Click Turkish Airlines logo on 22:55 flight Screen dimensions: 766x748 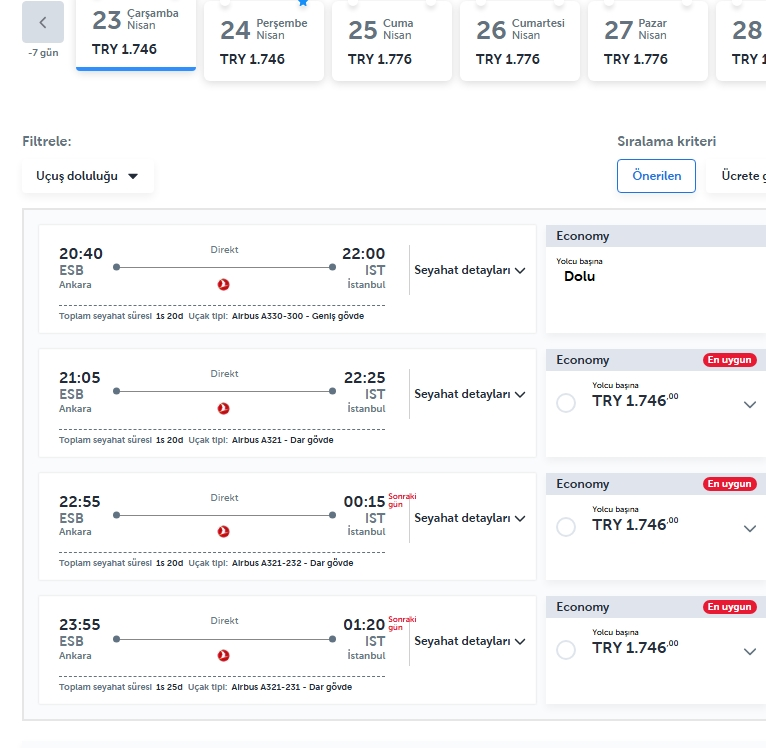tap(224, 532)
